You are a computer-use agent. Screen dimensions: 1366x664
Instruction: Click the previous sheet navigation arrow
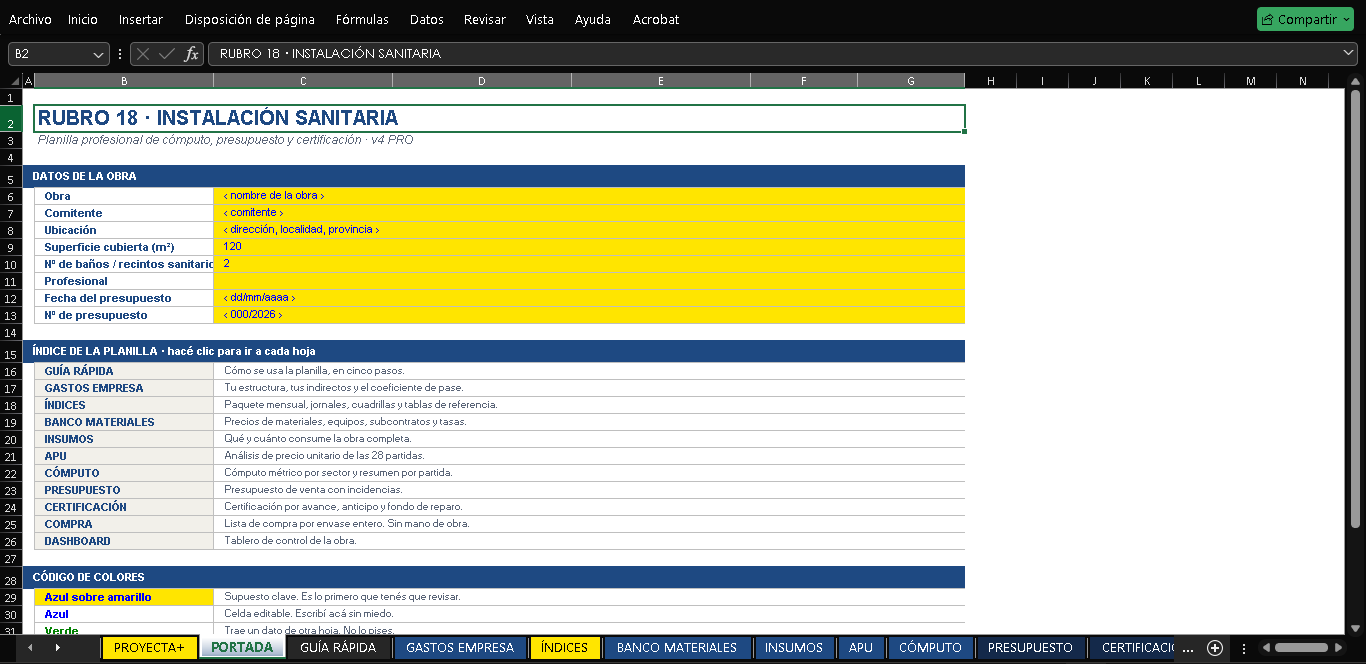point(30,648)
